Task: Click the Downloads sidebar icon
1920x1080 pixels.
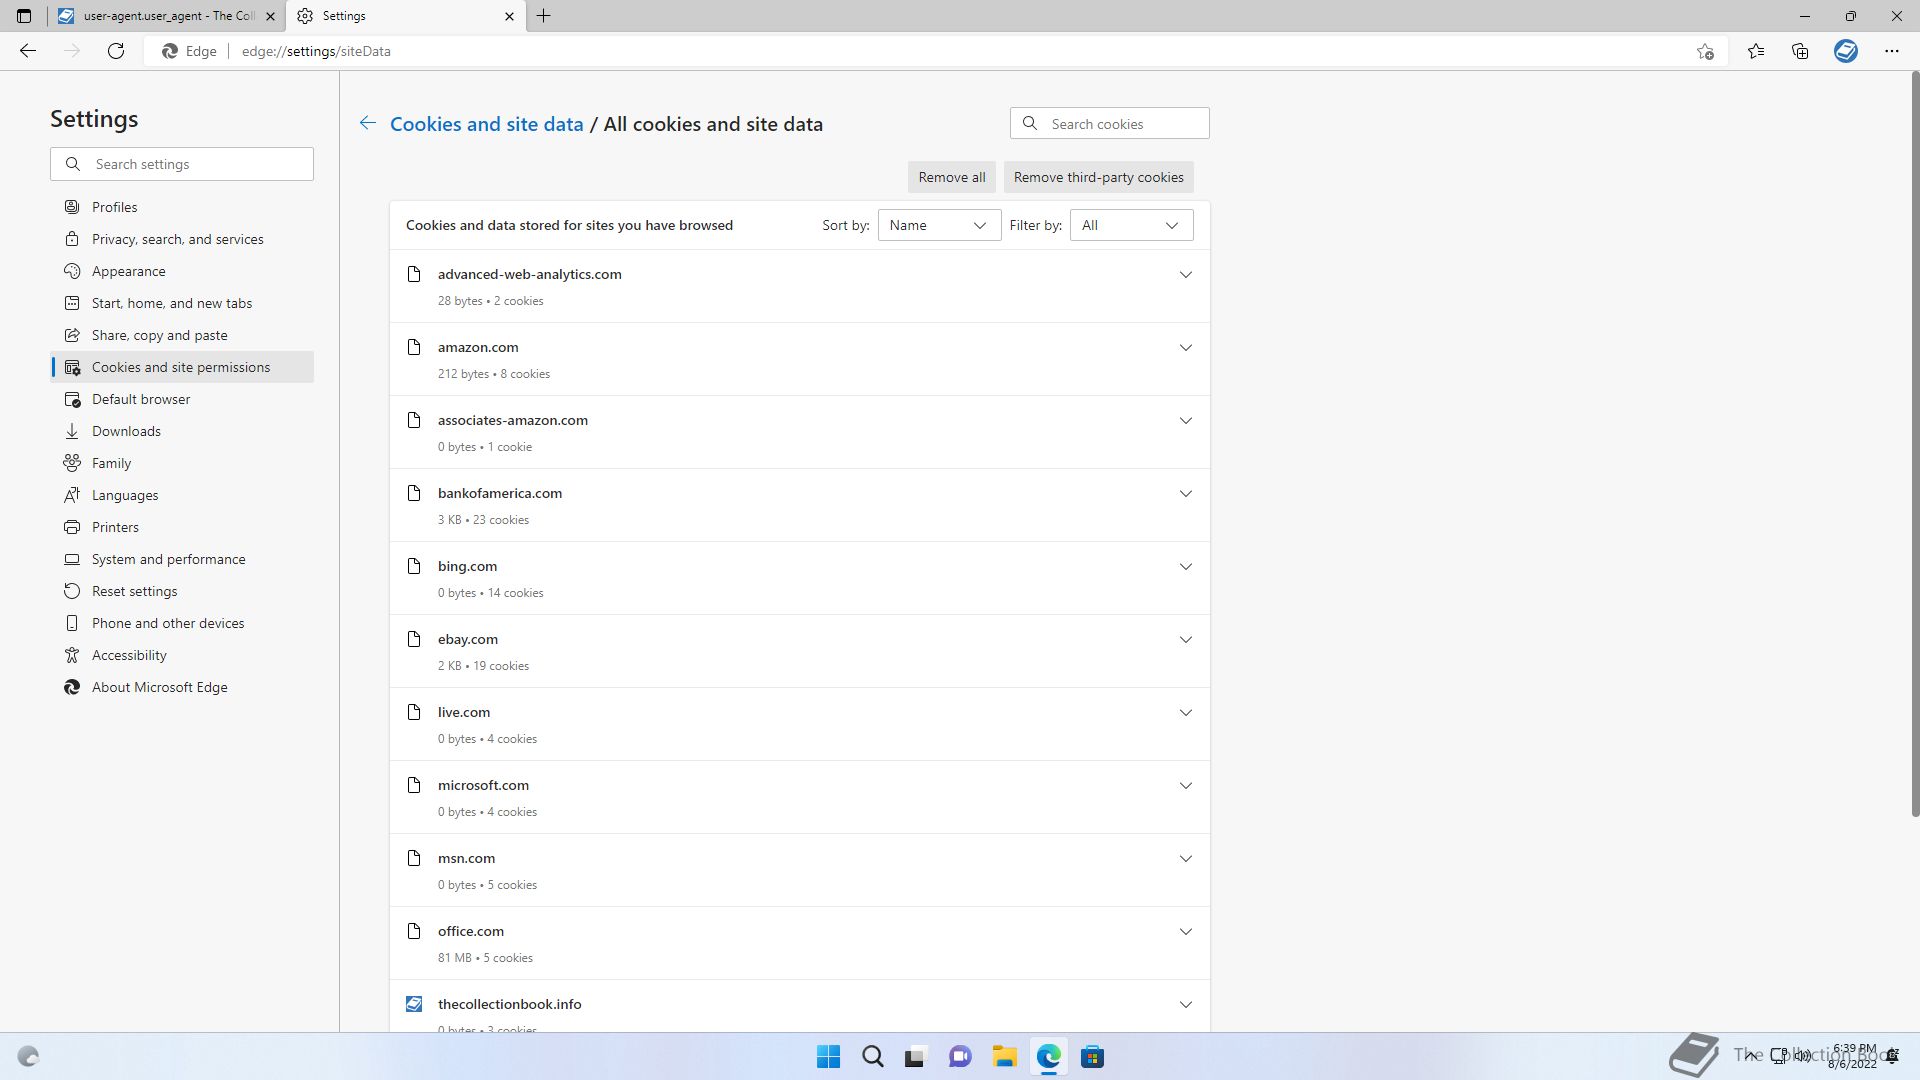Action: pos(72,431)
